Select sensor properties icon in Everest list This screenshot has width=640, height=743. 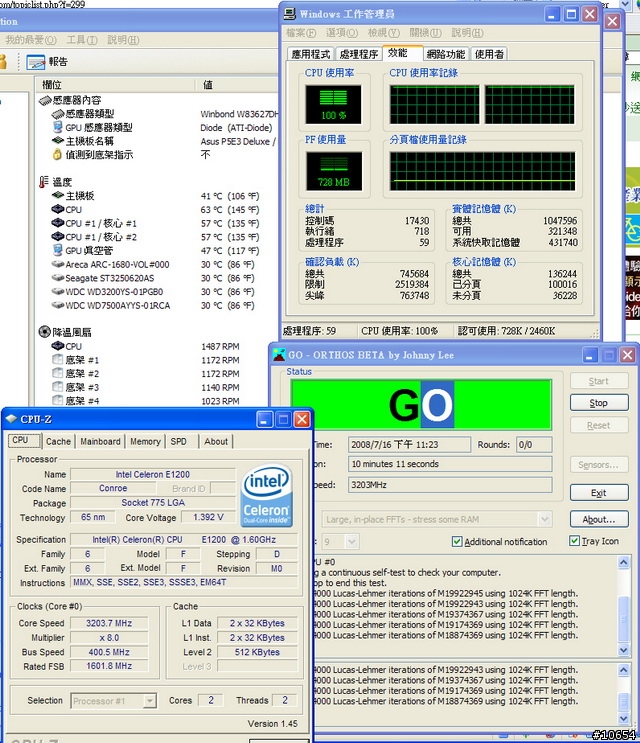45,100
